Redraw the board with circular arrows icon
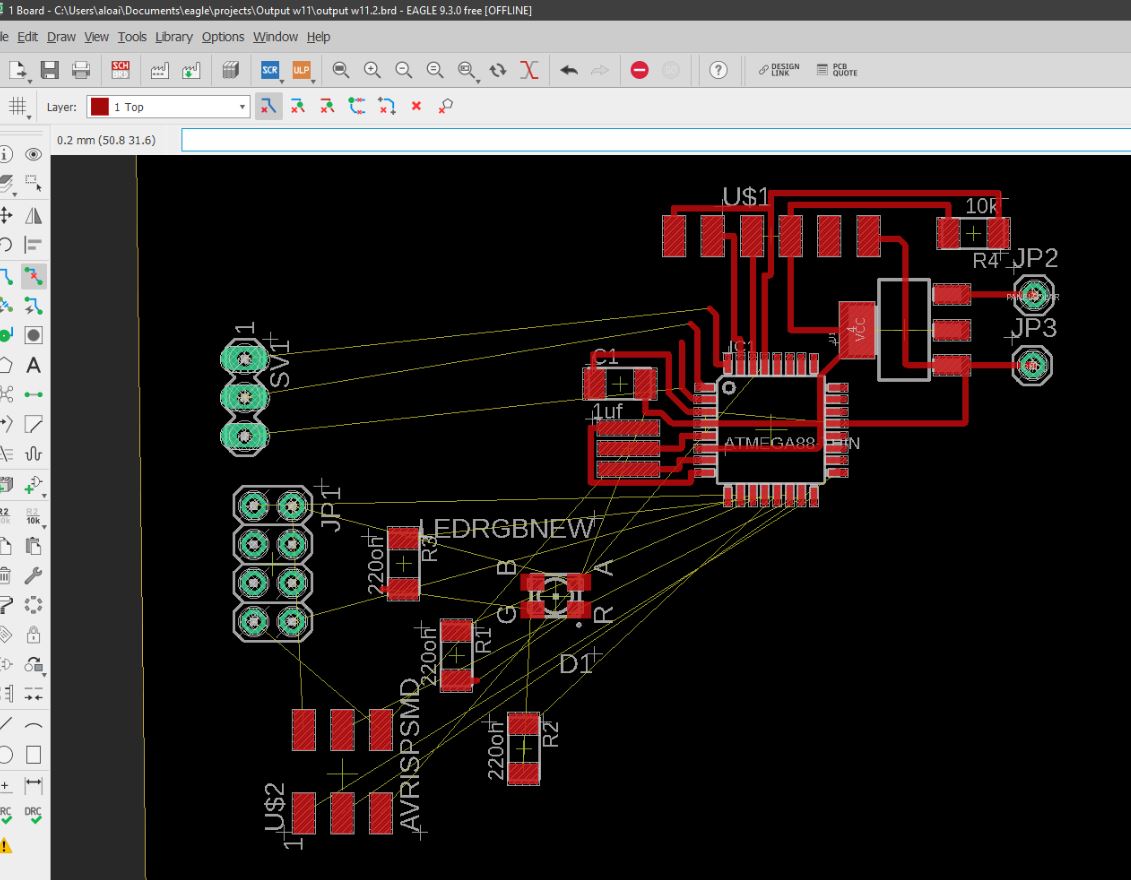The height and width of the screenshot is (880, 1131). point(498,70)
